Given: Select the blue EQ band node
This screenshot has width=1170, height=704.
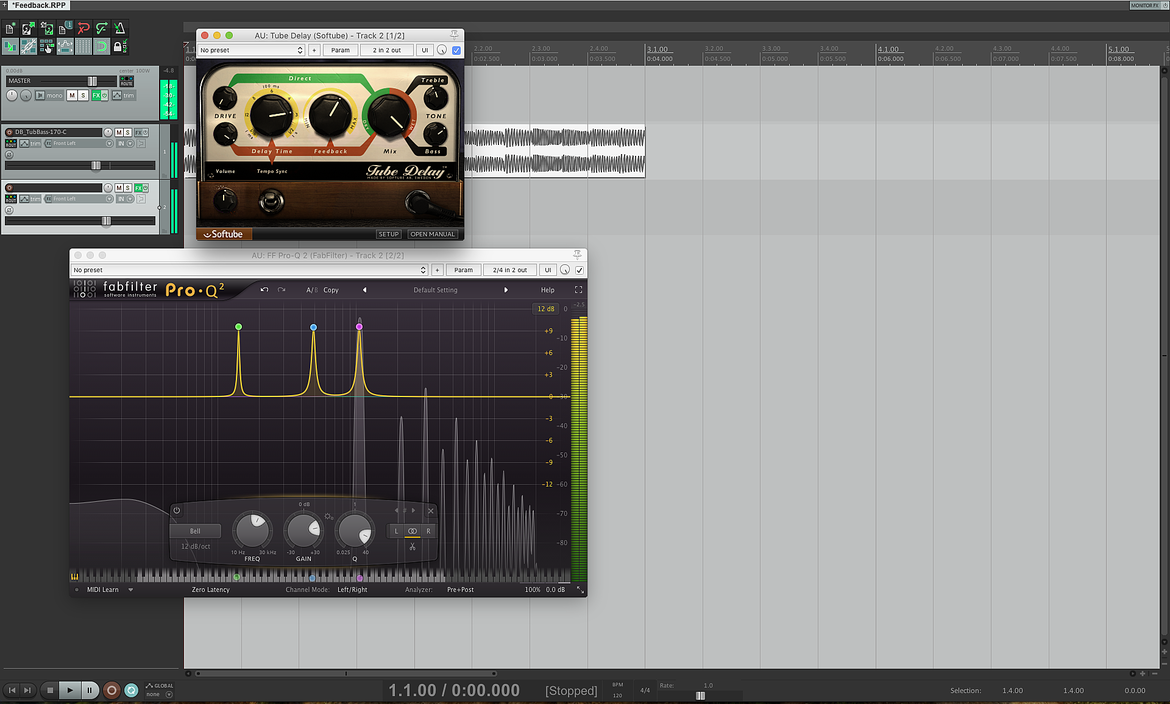Looking at the screenshot, I should (x=313, y=327).
